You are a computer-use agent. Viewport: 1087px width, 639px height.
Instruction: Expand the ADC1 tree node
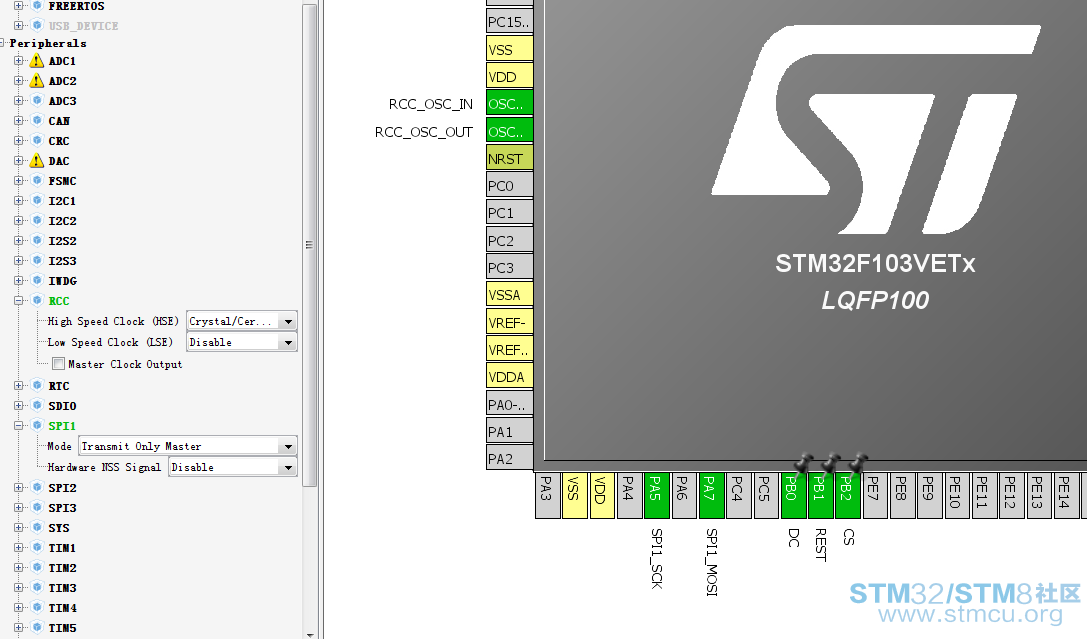pos(19,61)
